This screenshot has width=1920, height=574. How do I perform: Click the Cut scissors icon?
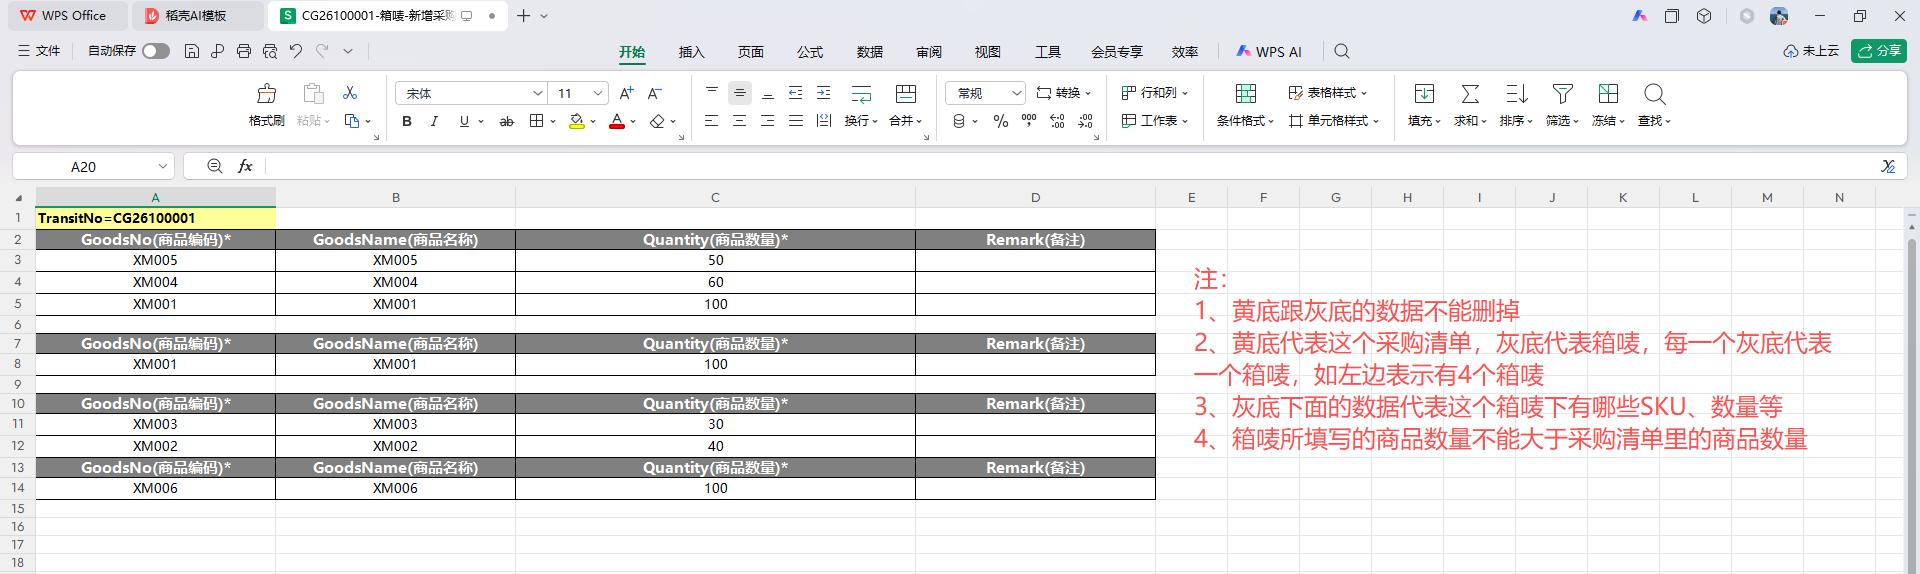[x=350, y=93]
